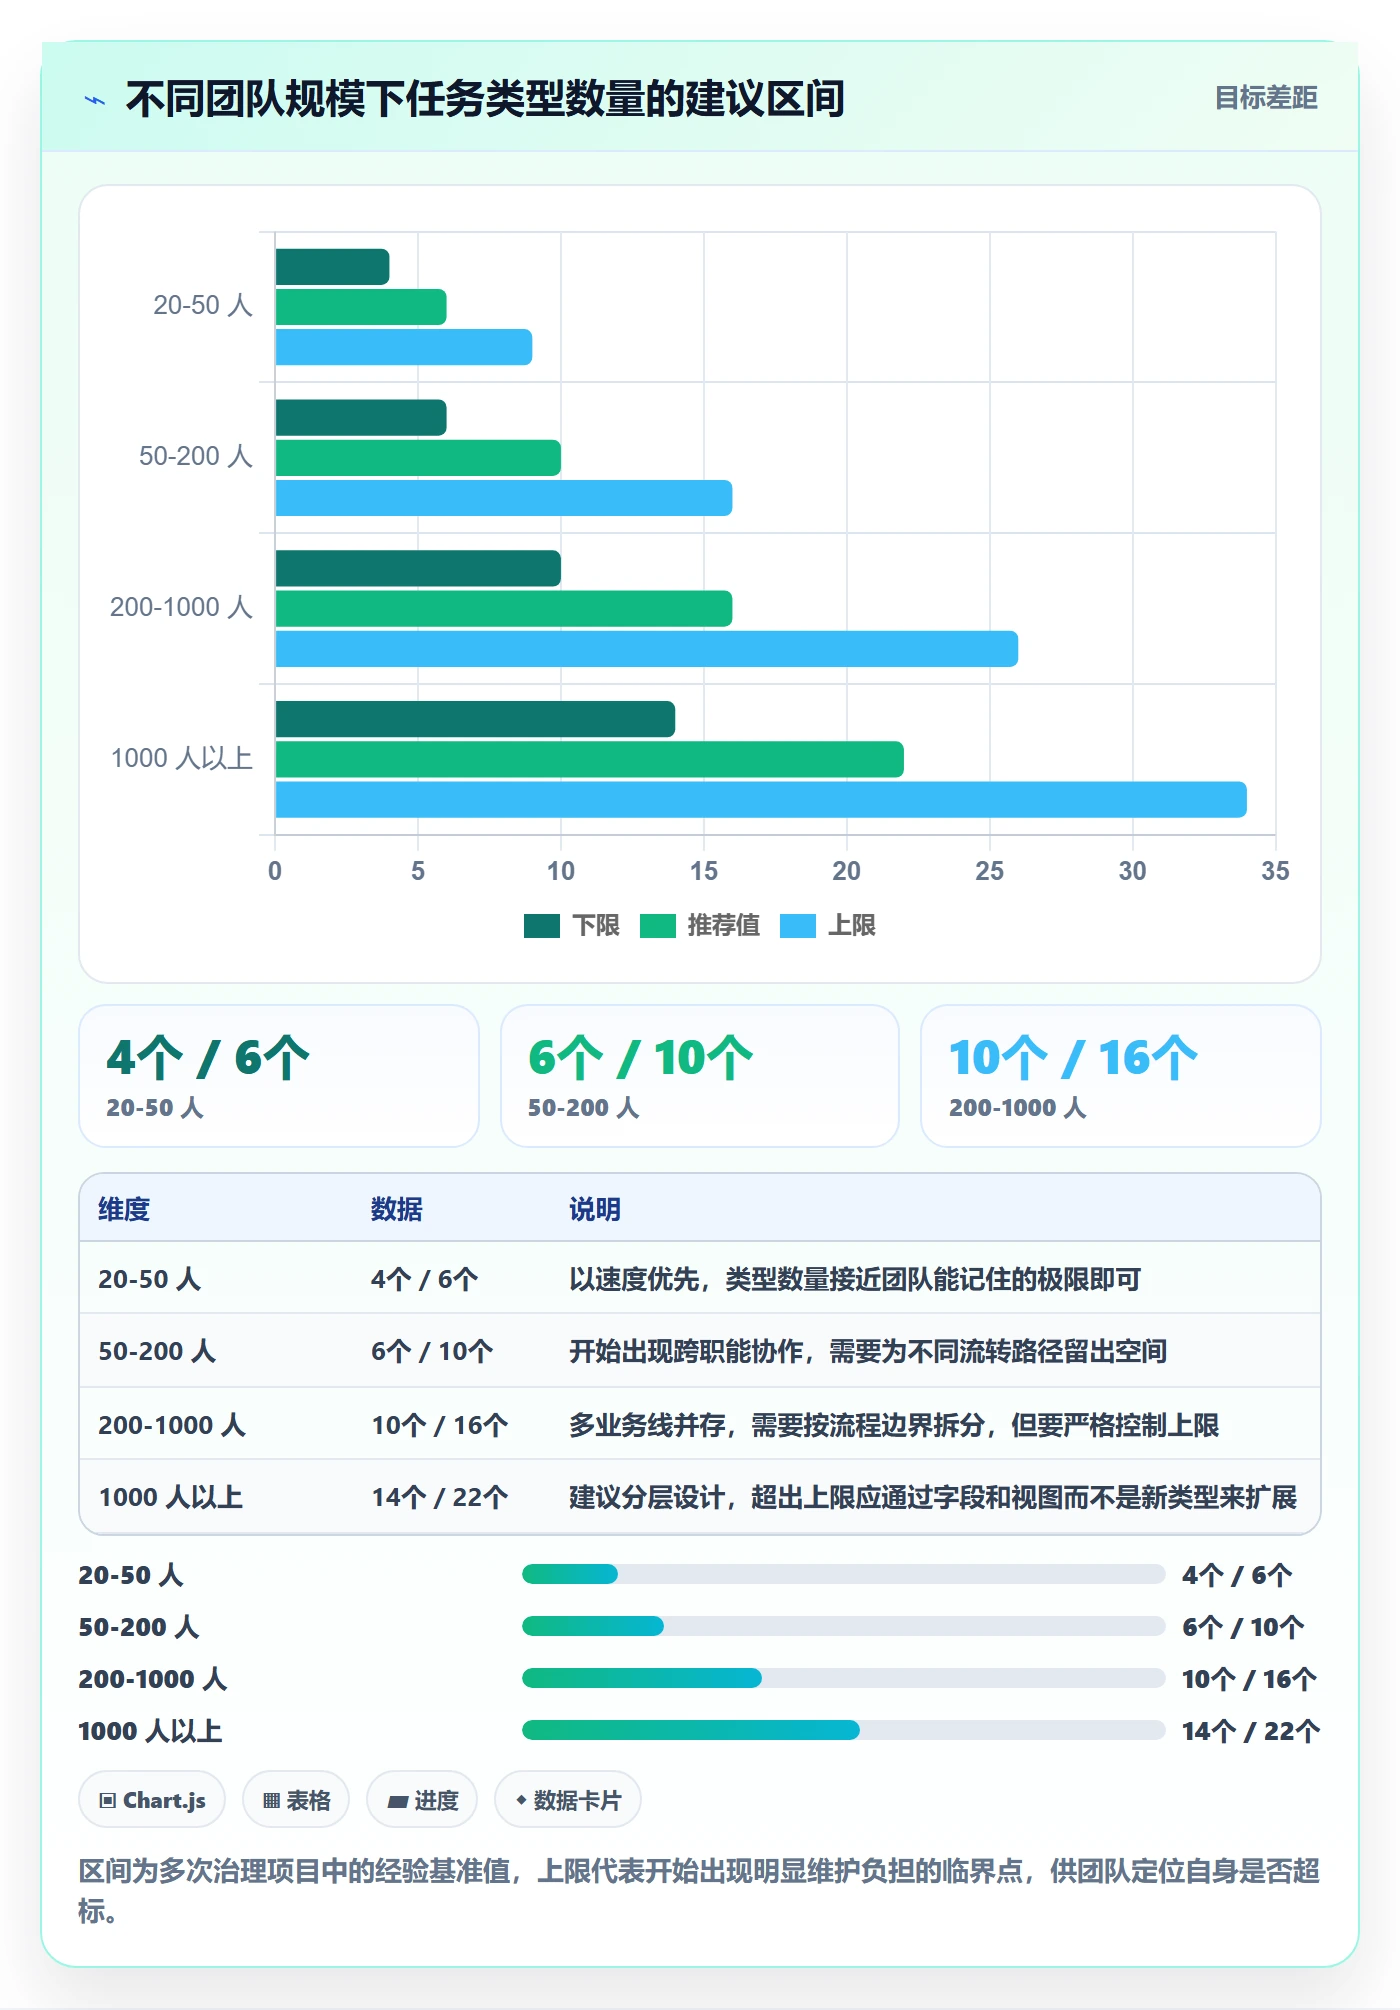Select the 进度 tag chip
This screenshot has width=1400, height=2010.
pyautogui.click(x=422, y=1800)
